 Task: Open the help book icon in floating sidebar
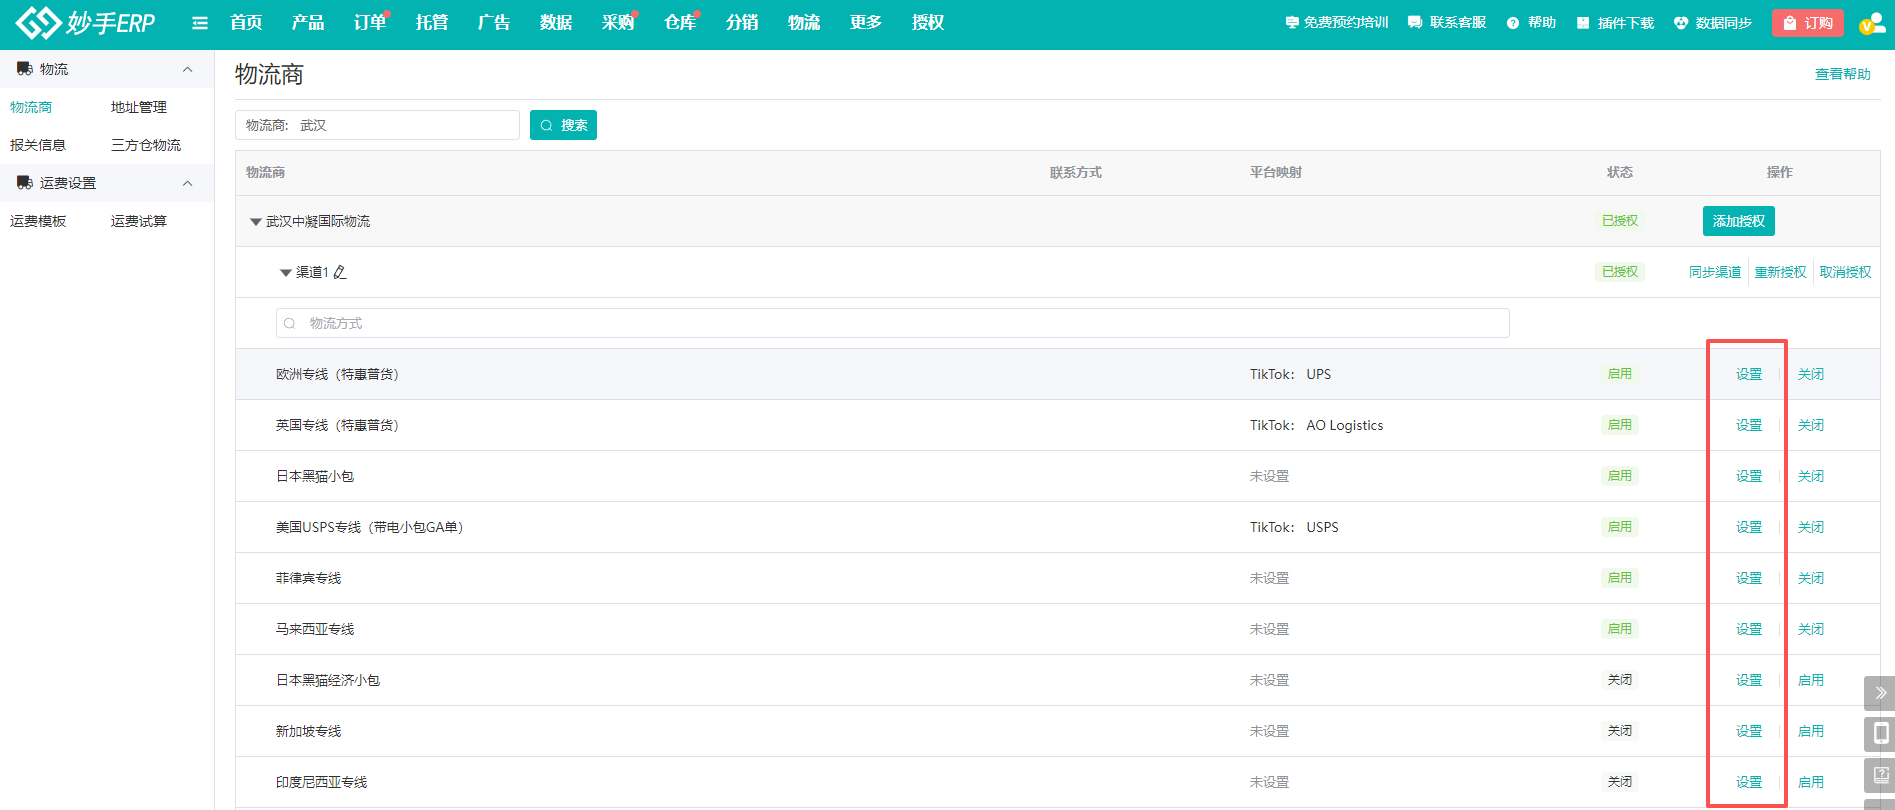(x=1880, y=775)
